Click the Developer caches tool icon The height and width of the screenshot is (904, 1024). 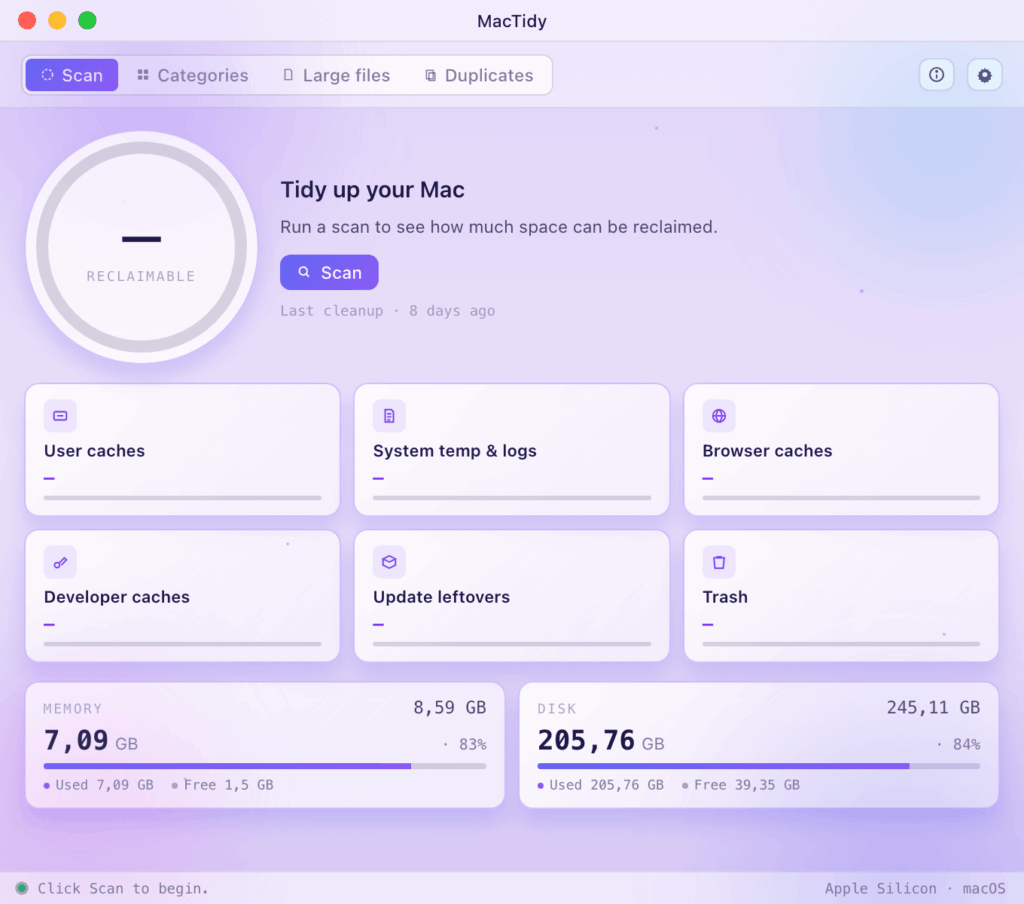[x=60, y=562]
